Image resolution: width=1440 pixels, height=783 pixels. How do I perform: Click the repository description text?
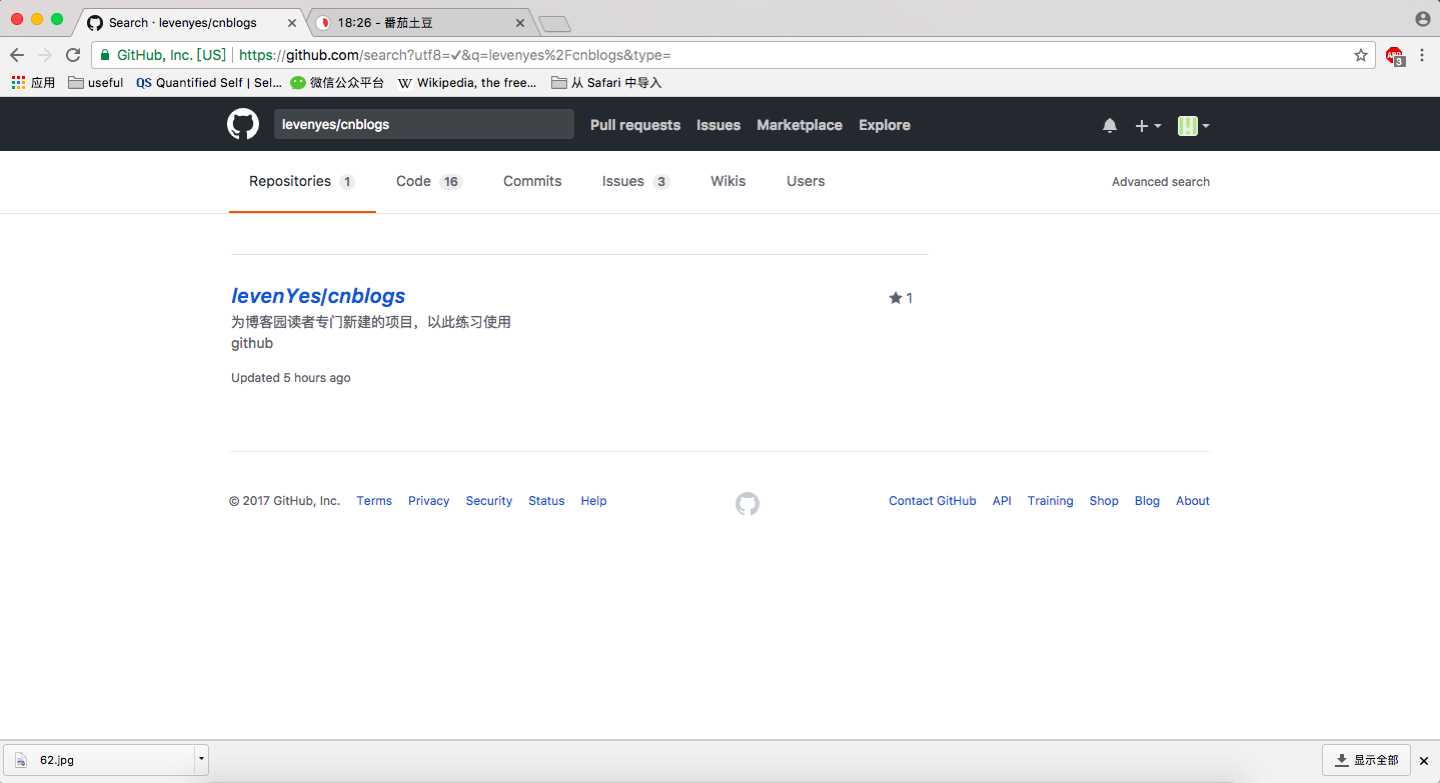[371, 332]
